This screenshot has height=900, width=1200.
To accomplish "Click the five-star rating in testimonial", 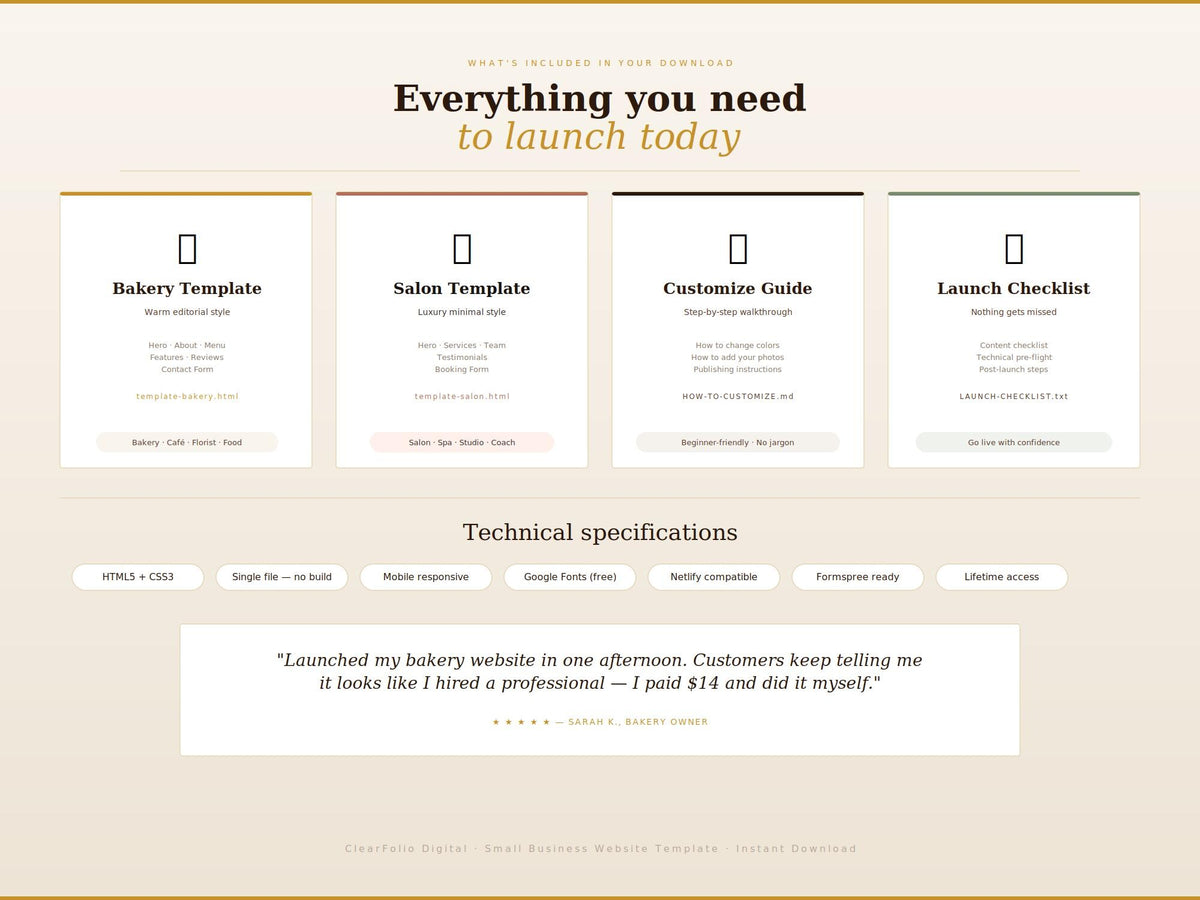I will 521,722.
